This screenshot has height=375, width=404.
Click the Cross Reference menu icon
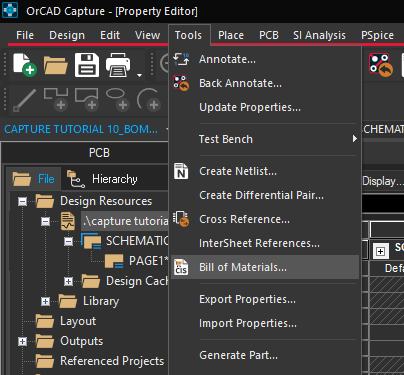click(181, 219)
